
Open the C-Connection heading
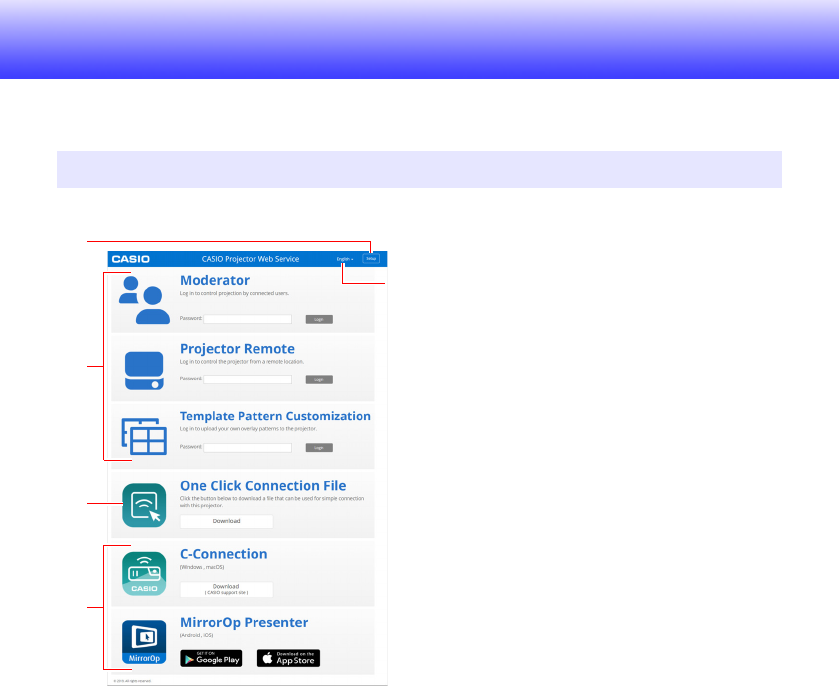[223, 554]
